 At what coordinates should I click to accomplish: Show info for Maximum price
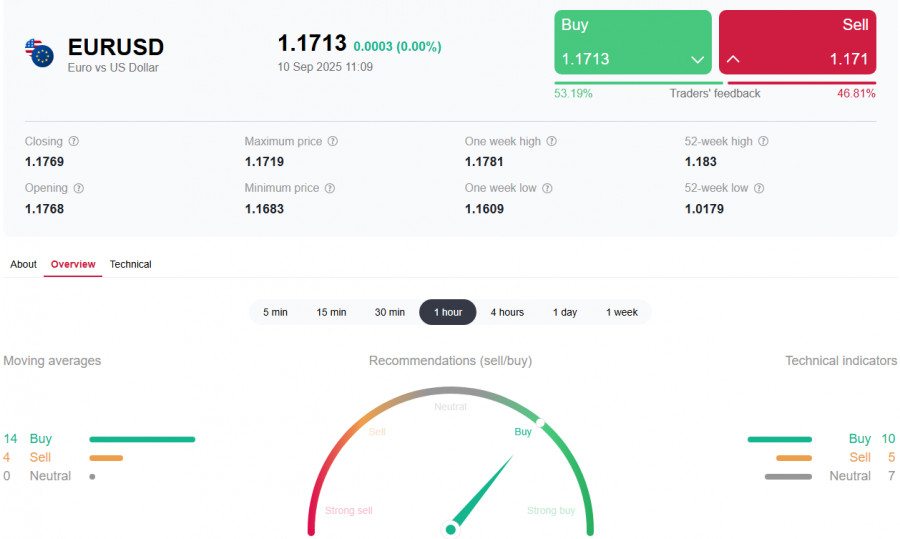[333, 141]
